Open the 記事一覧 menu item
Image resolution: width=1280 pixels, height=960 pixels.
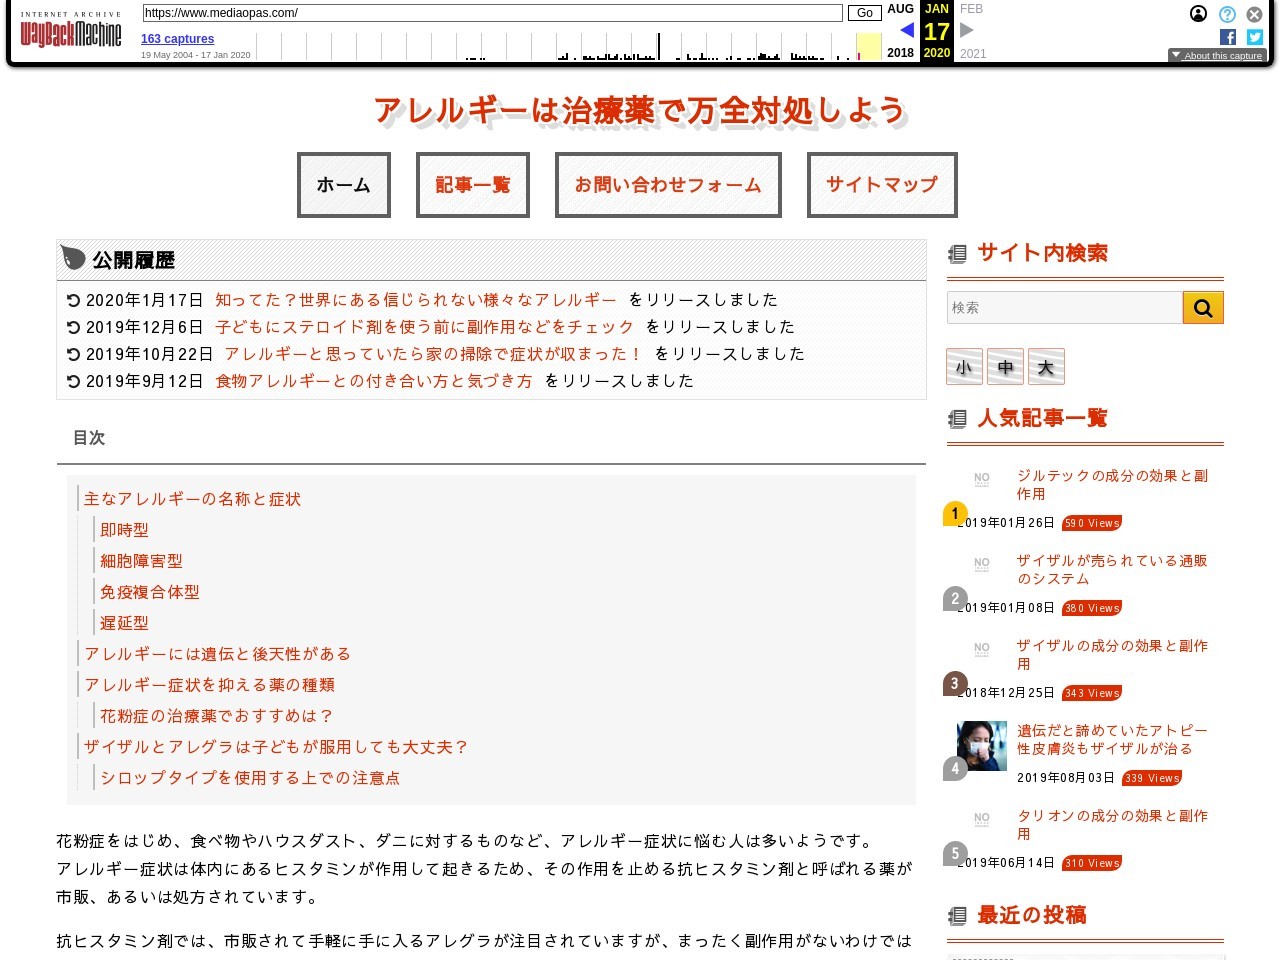click(x=472, y=185)
